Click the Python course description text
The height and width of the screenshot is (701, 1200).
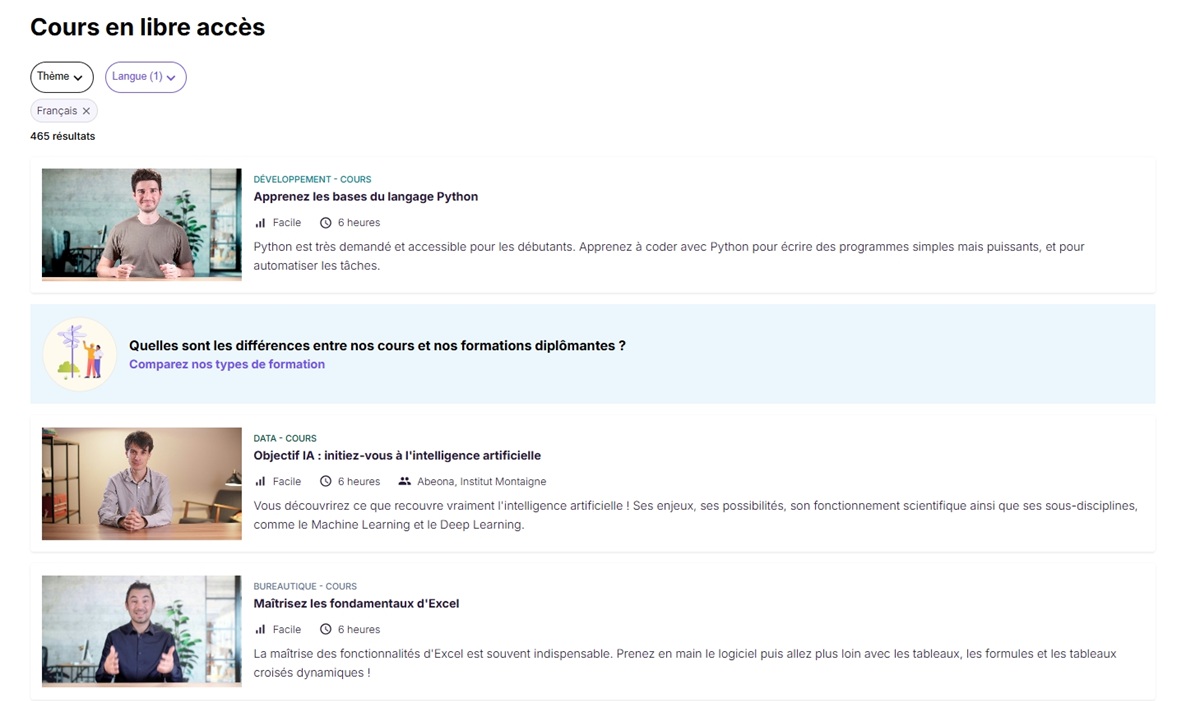[x=668, y=256]
